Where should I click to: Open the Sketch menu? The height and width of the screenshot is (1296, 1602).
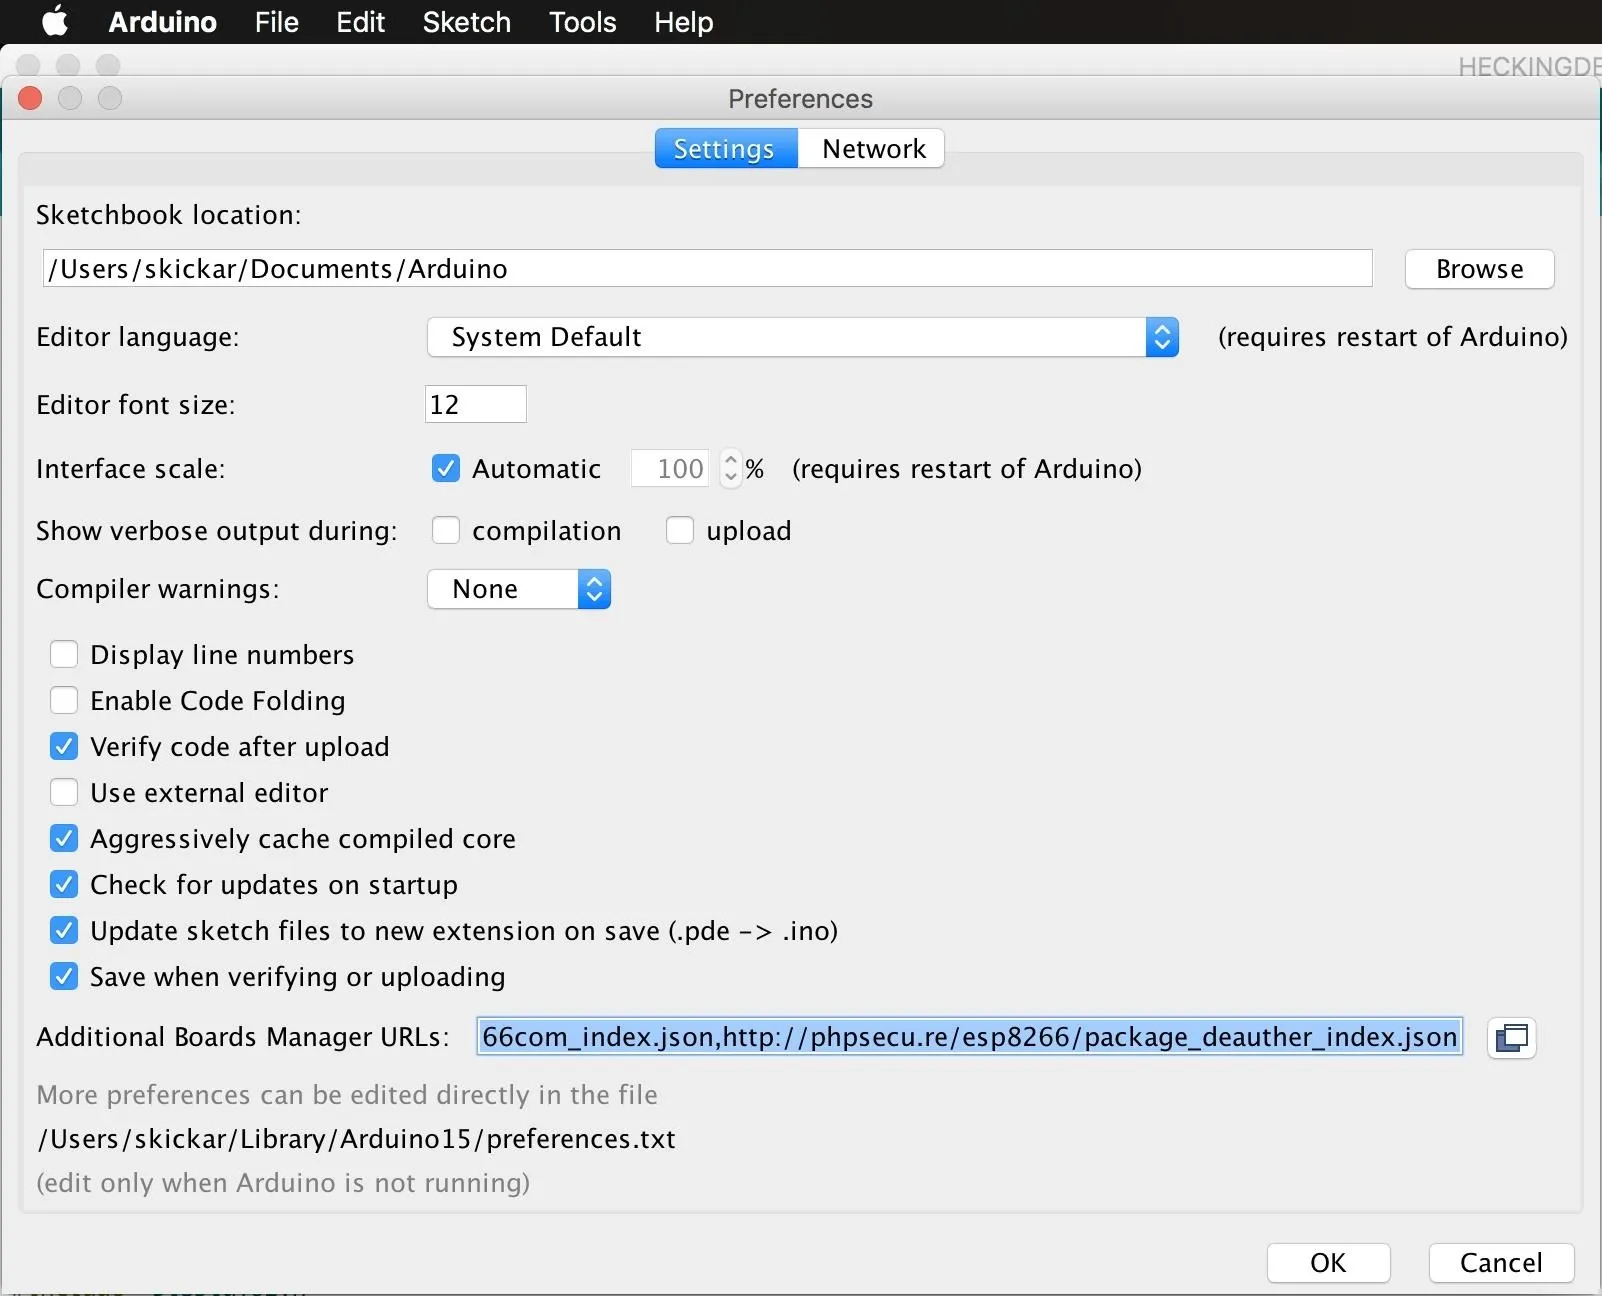[x=466, y=22]
